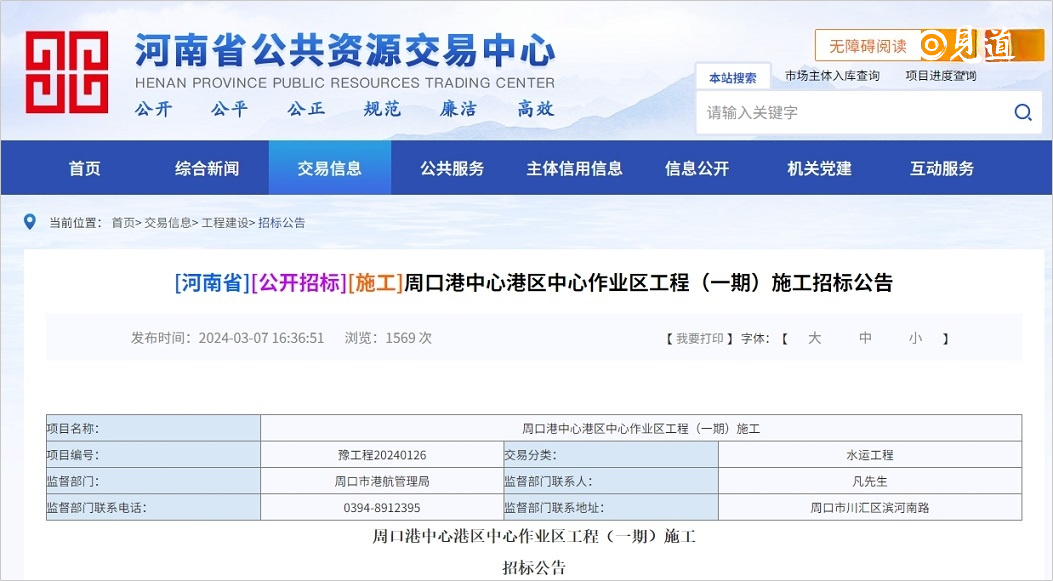Click the 我要打印 print link
This screenshot has width=1053, height=581.
pyautogui.click(x=700, y=339)
